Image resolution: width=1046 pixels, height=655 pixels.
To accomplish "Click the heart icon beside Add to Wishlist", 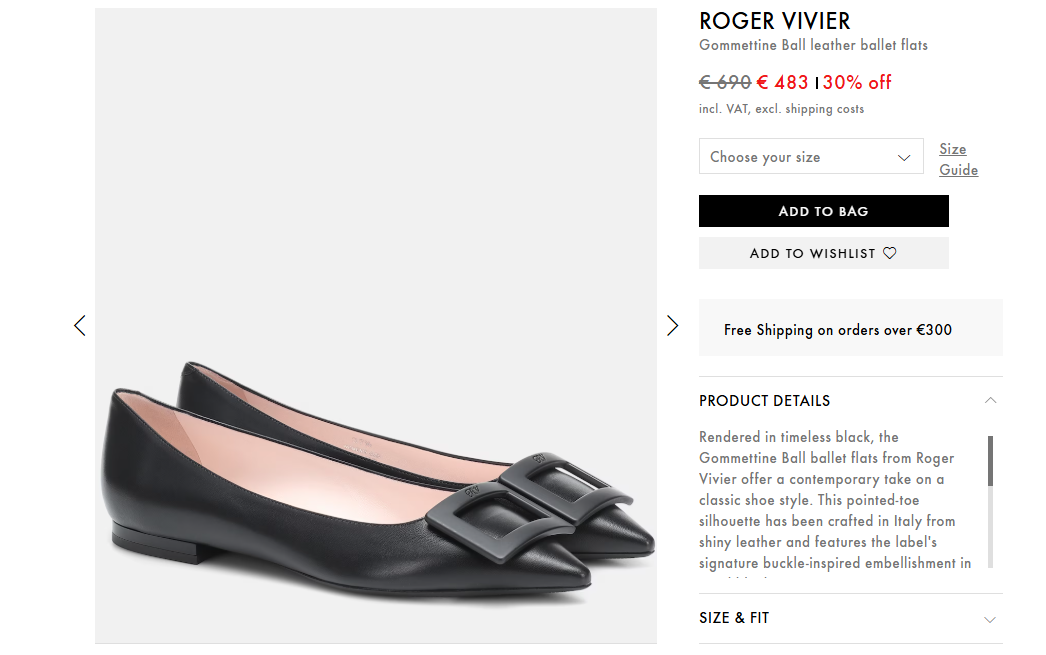I will click(890, 254).
